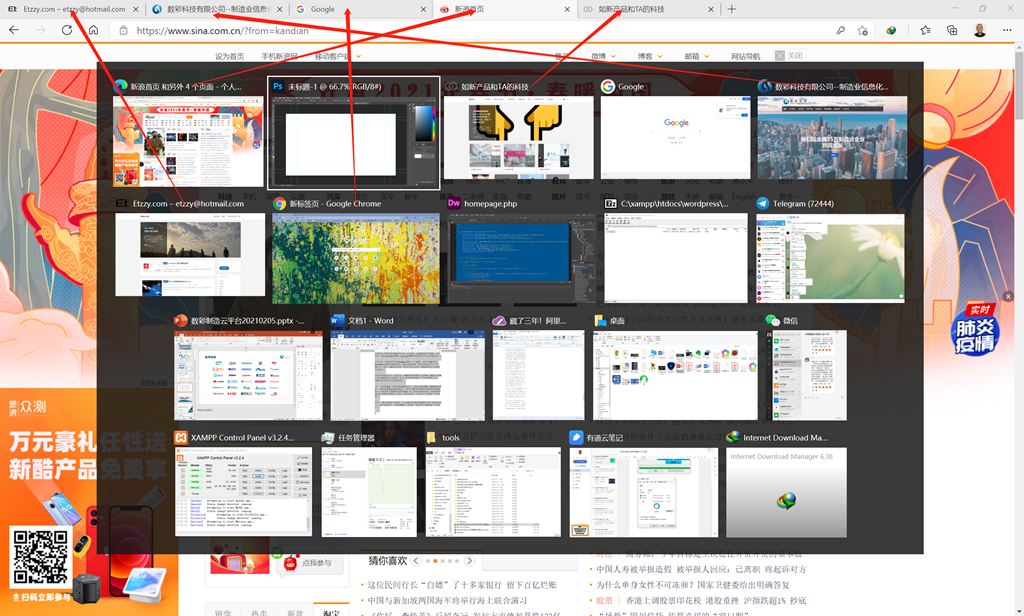Open the 手机新浪网 link
1024x616 pixels.
tap(279, 56)
